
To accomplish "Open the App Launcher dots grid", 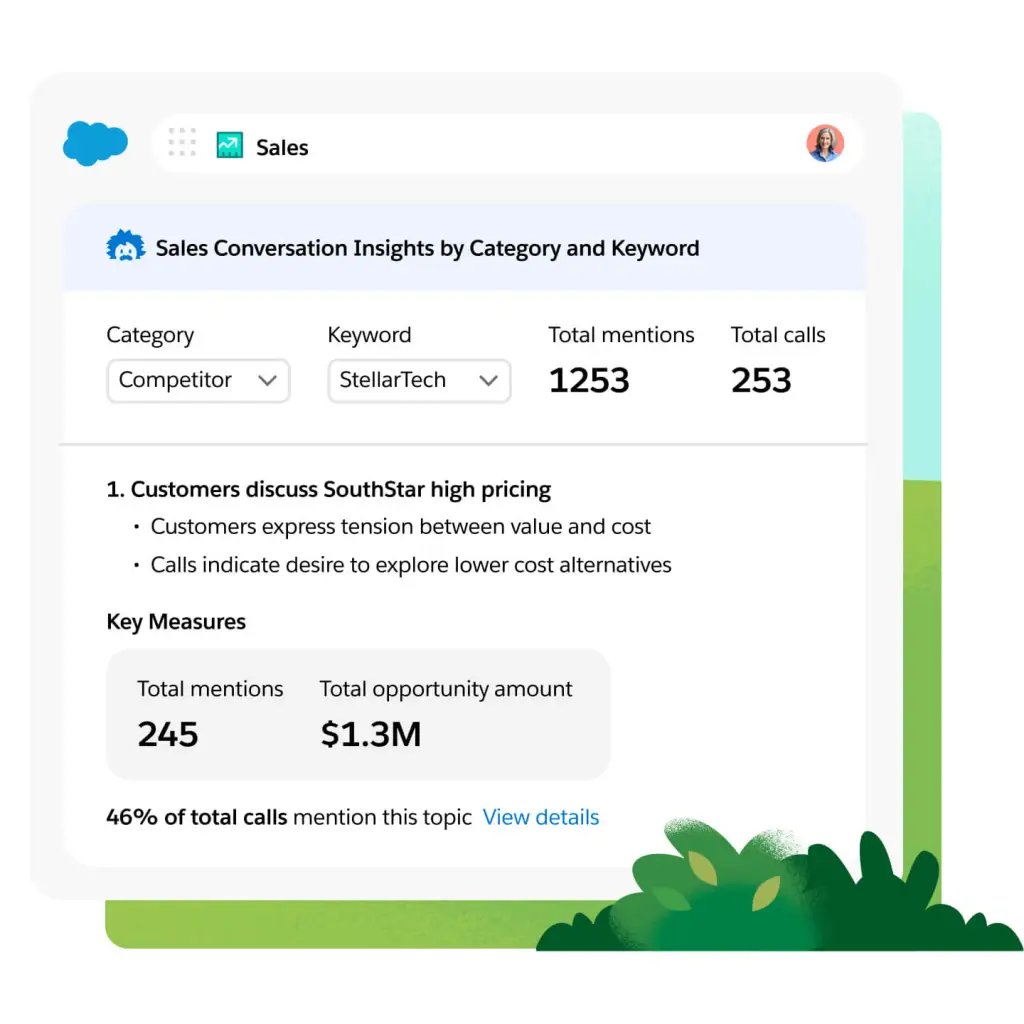I will tap(182, 143).
